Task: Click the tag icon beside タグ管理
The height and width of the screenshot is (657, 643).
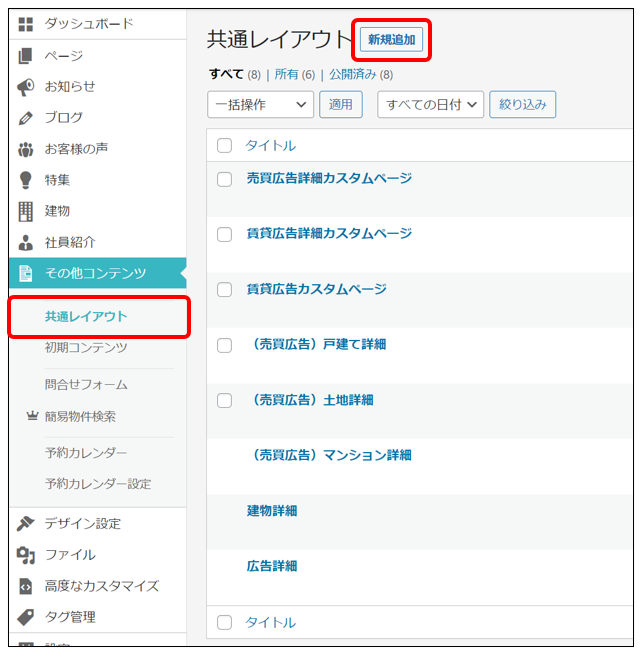Action: 26,617
